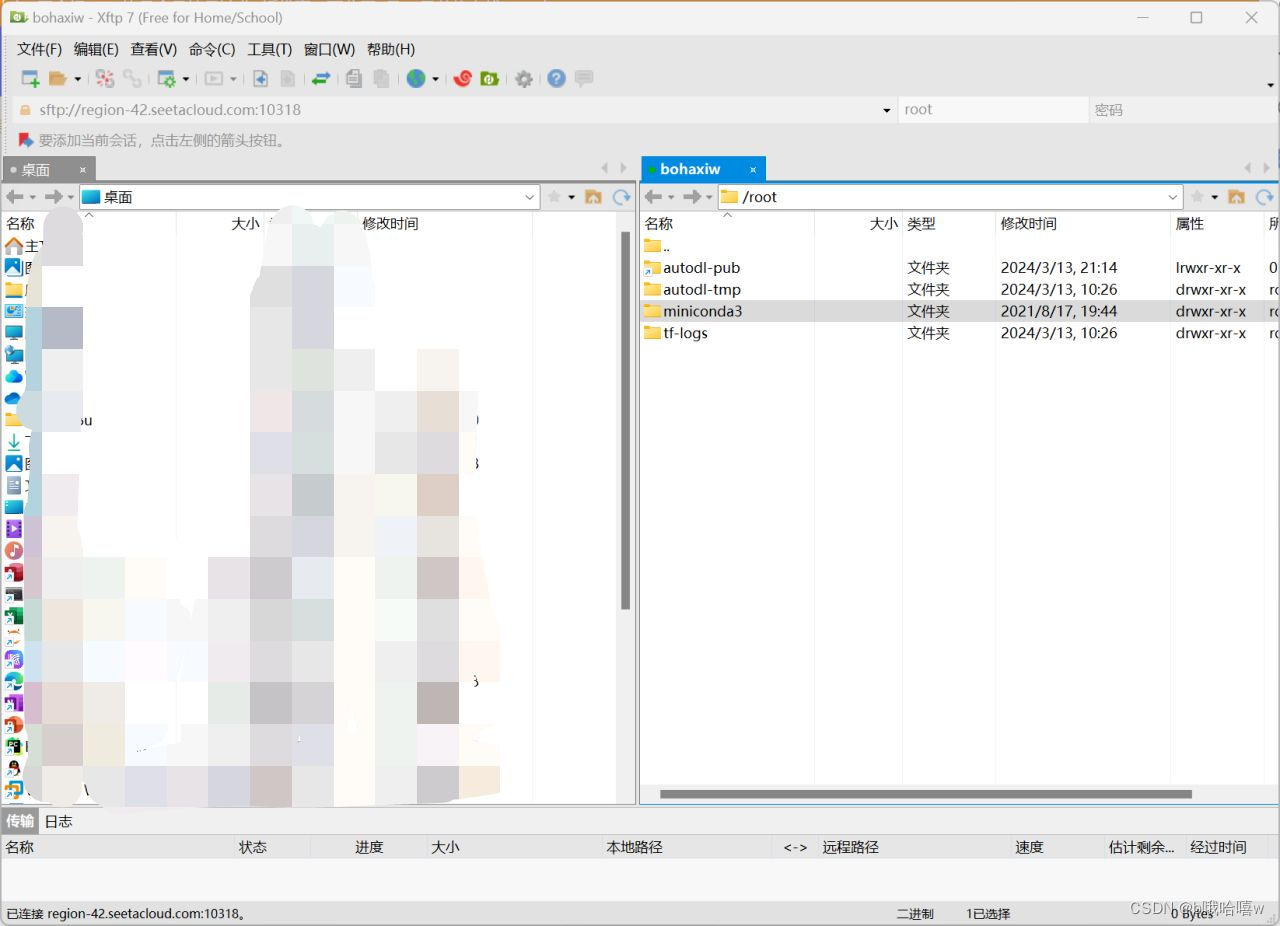This screenshot has width=1280, height=926.
Task: Click the Help question mark icon
Action: (x=556, y=78)
